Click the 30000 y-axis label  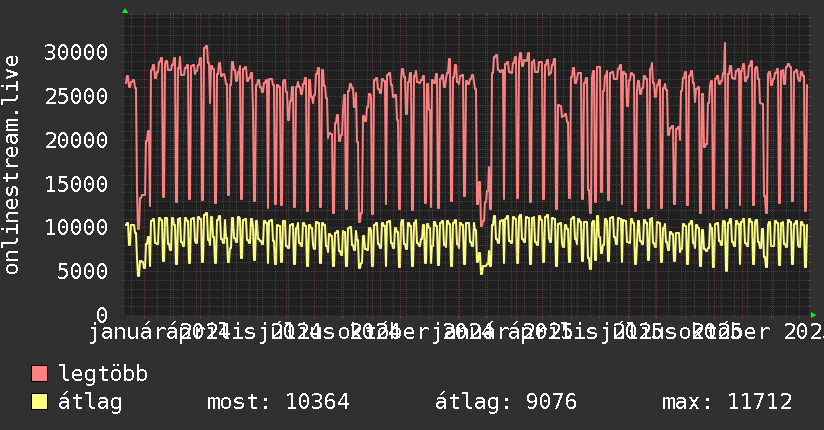76,52
